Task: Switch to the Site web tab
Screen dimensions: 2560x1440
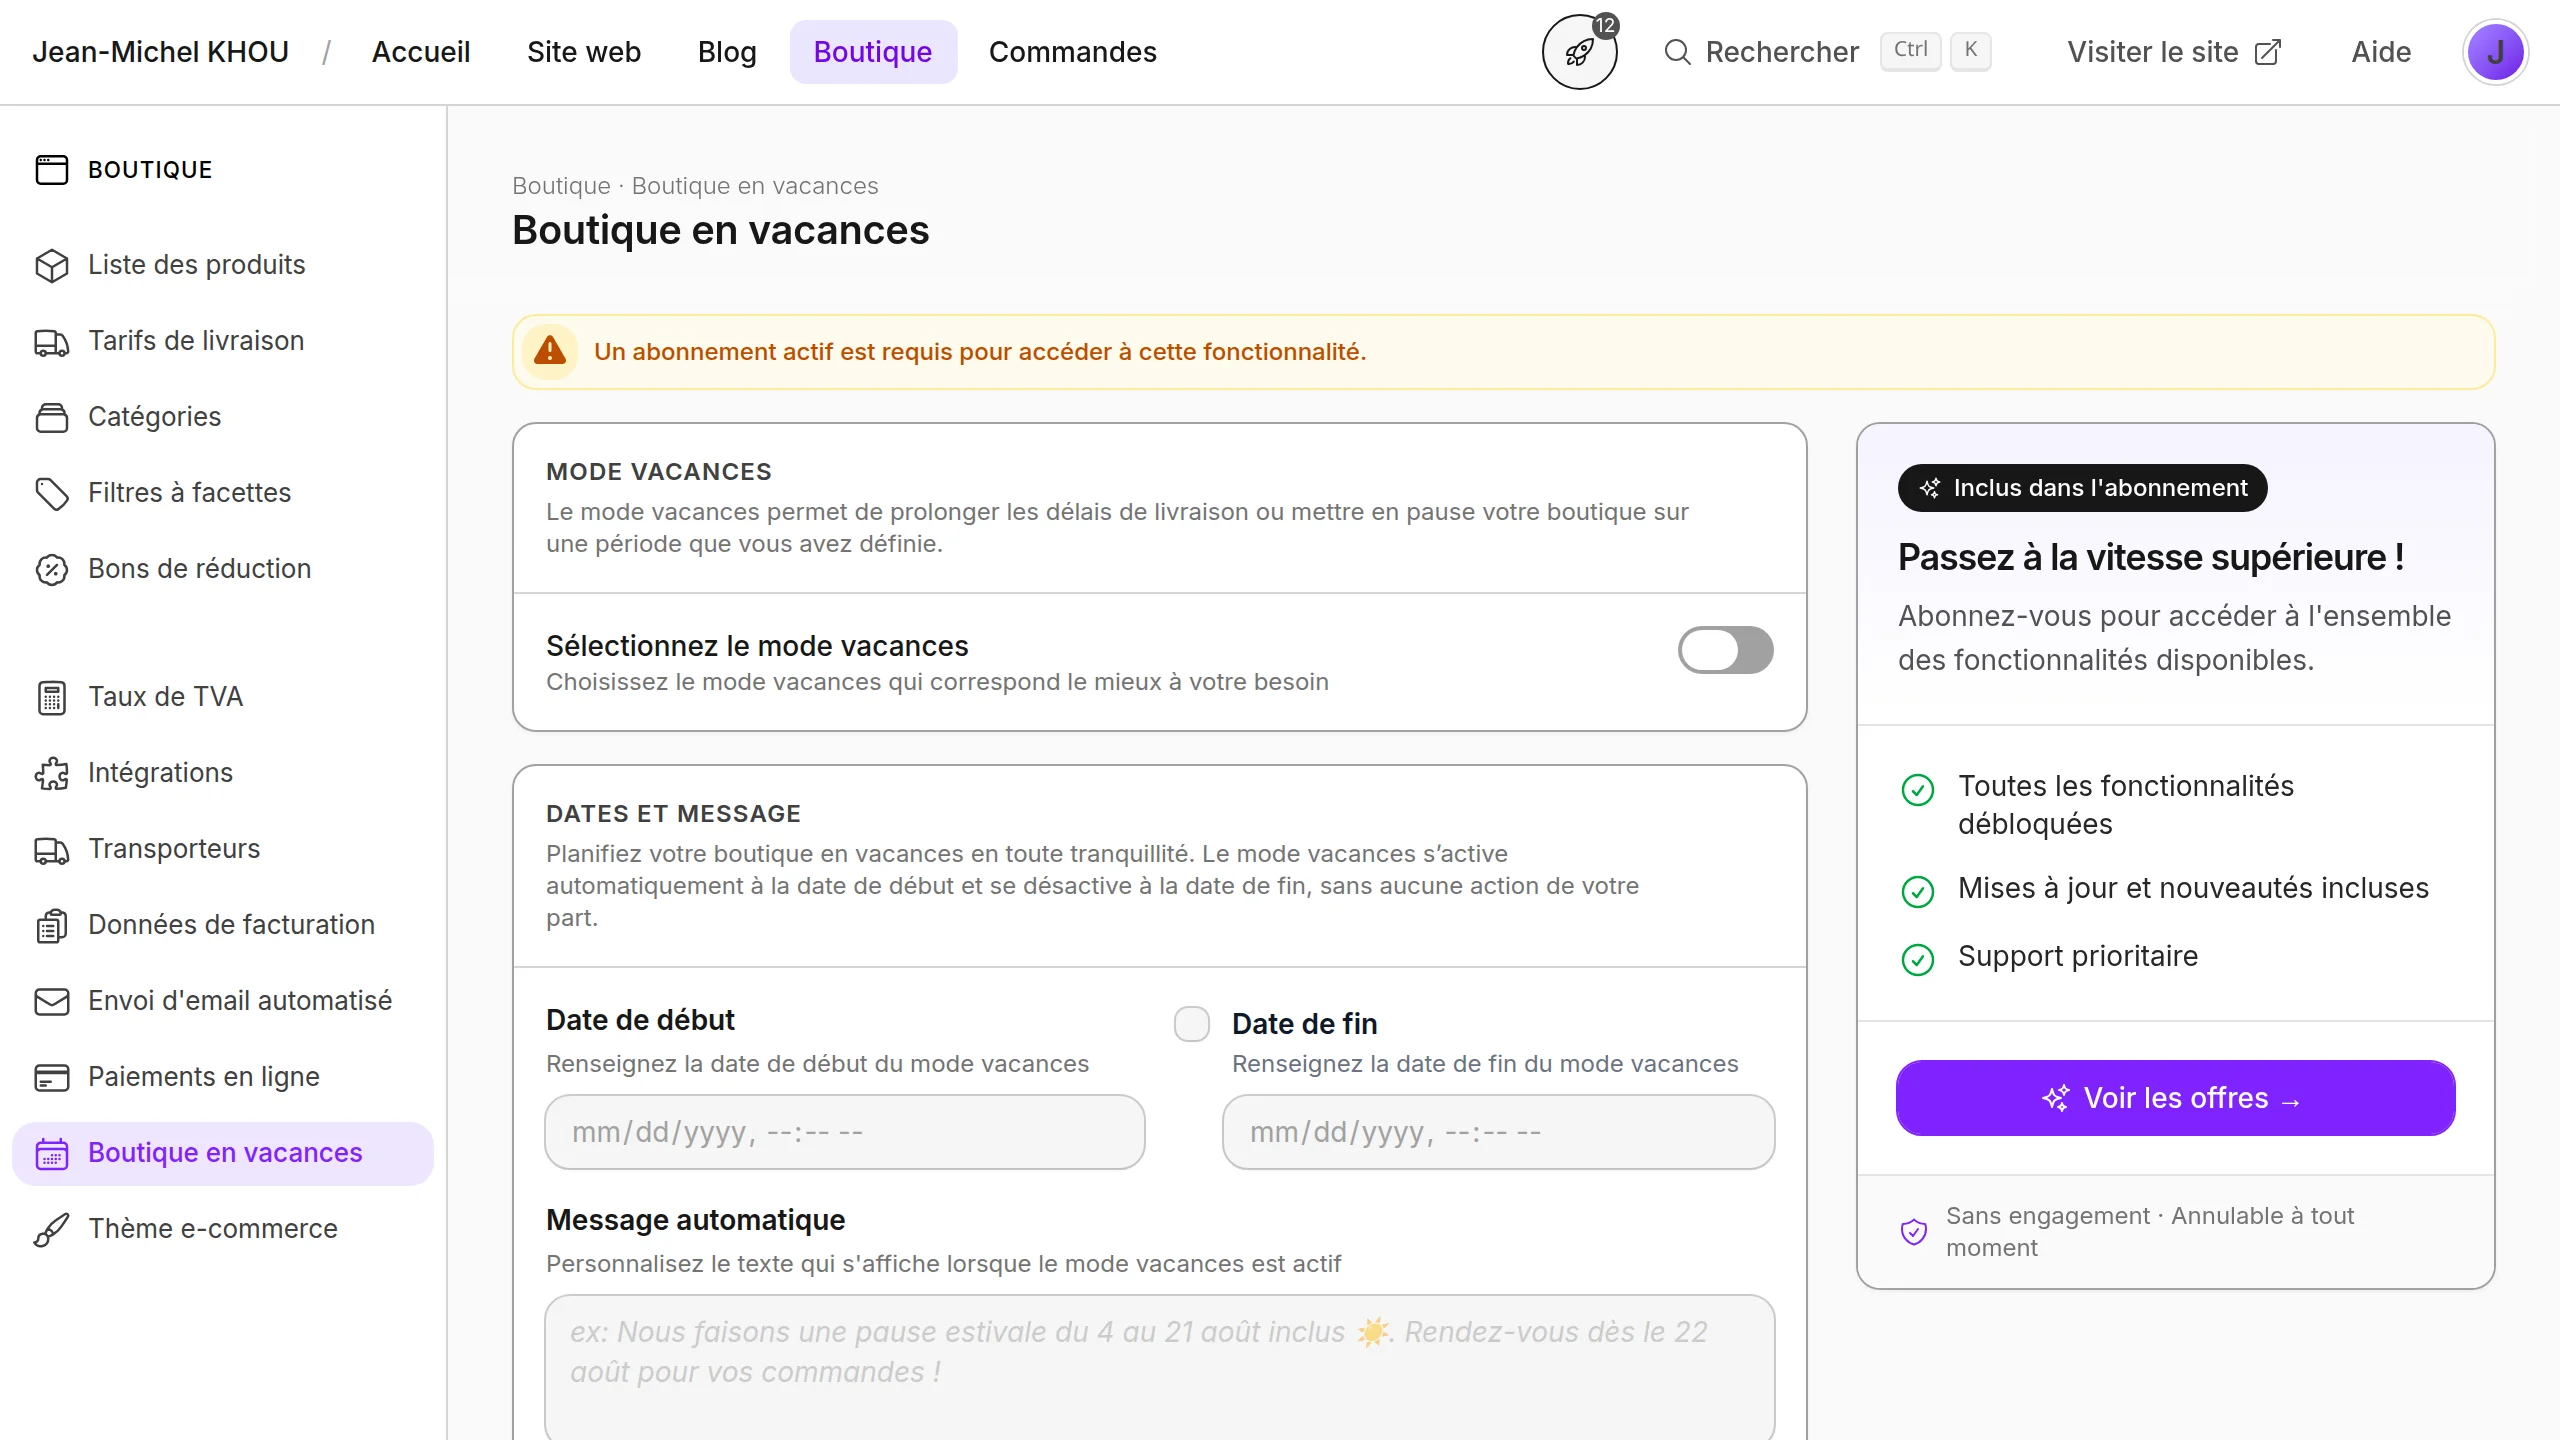Action: [583, 52]
